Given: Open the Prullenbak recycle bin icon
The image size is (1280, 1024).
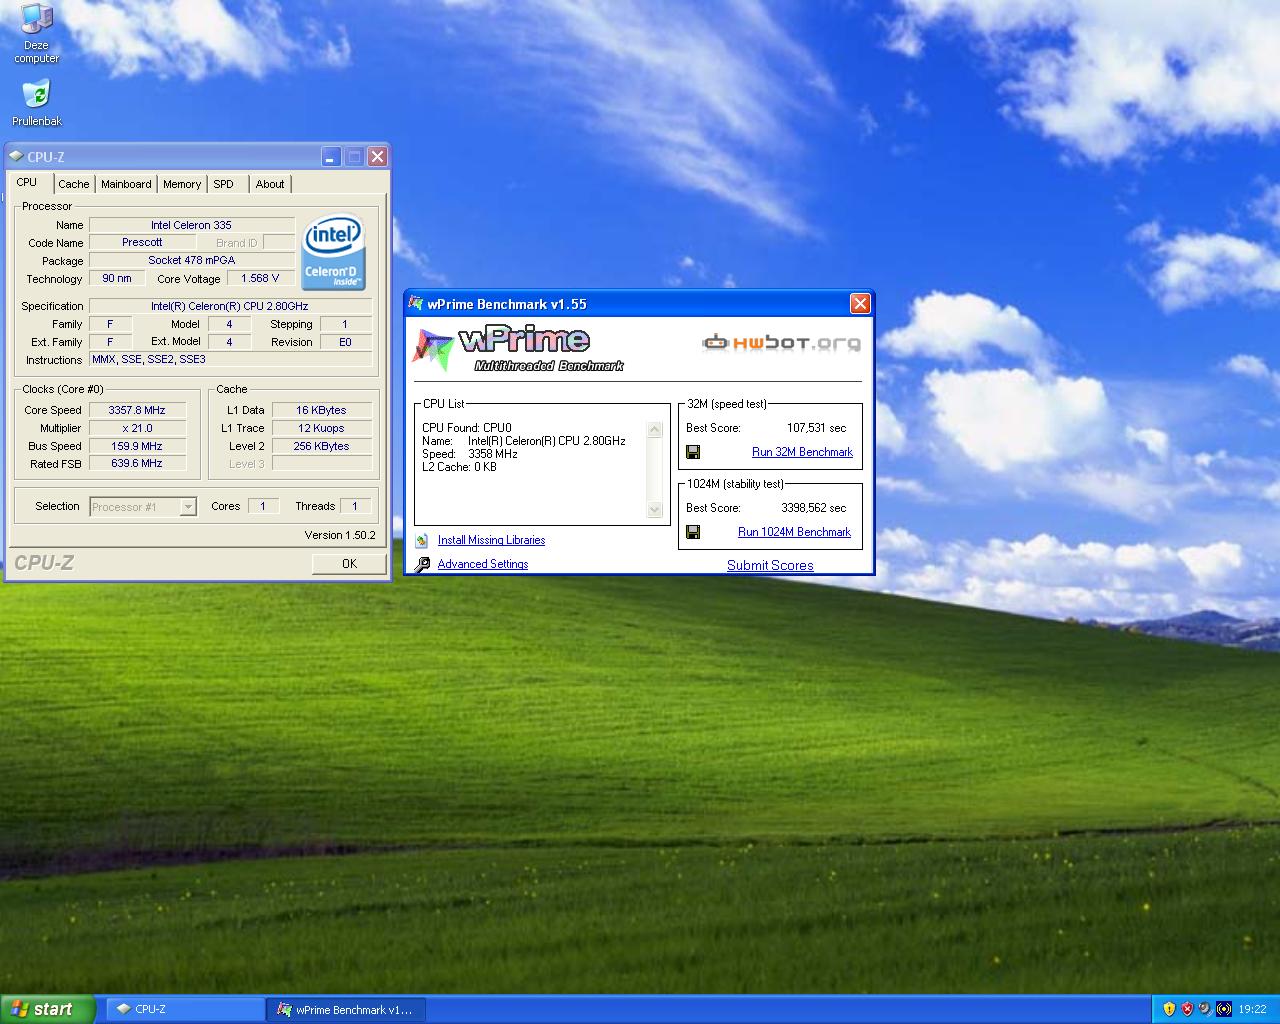Looking at the screenshot, I should point(36,103).
